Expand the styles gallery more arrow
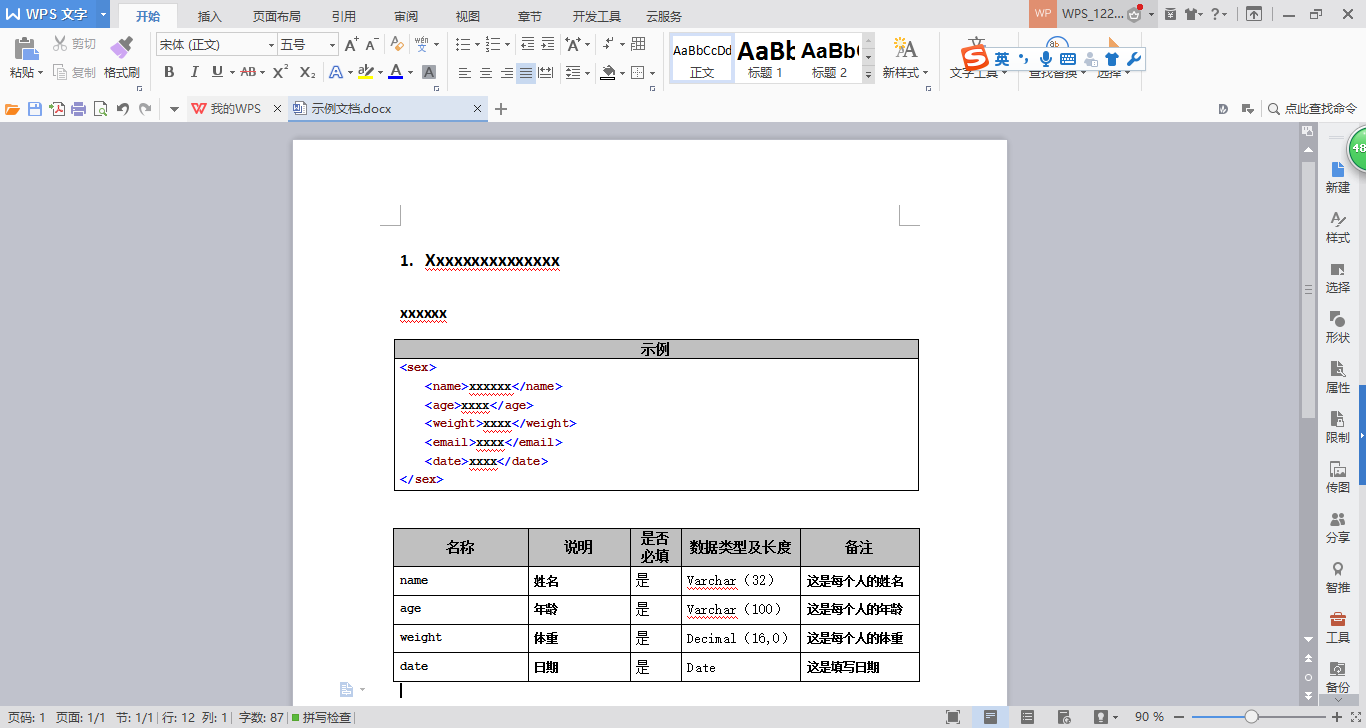The width and height of the screenshot is (1366, 728). pyautogui.click(x=868, y=75)
